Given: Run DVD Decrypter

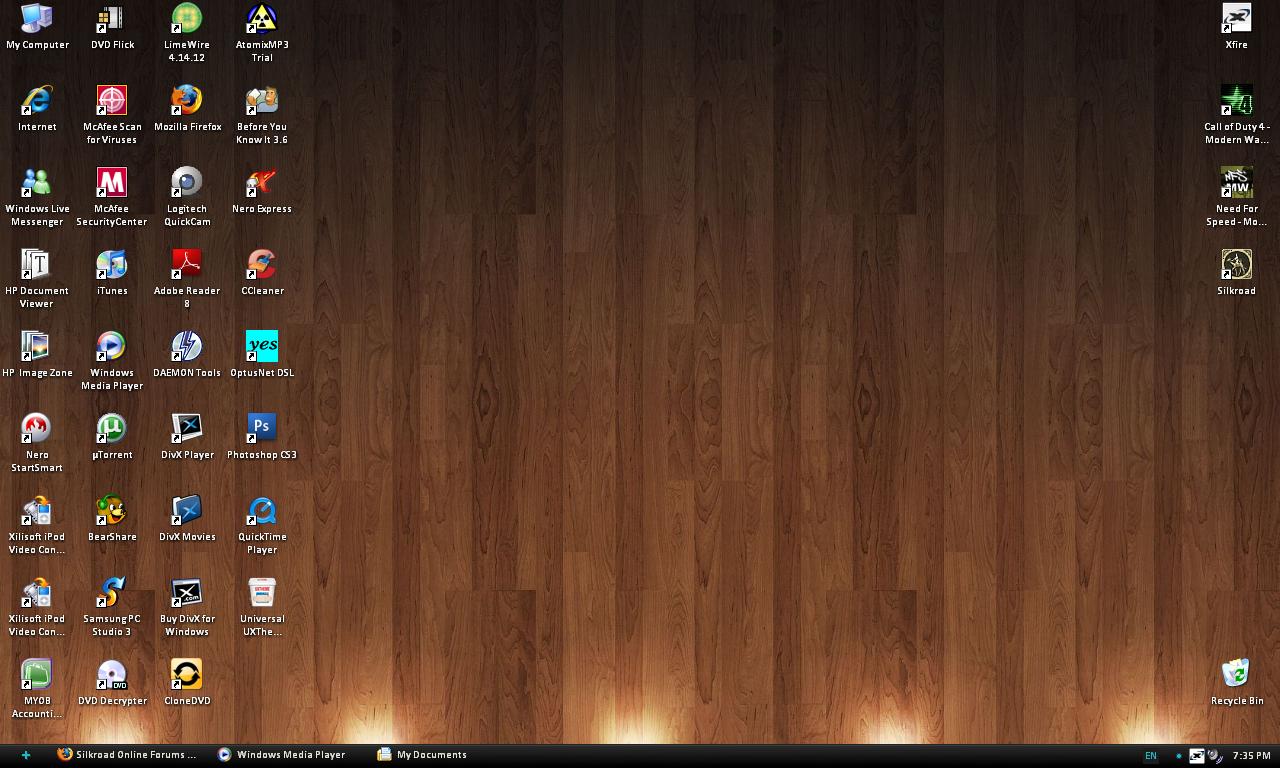Looking at the screenshot, I should click(x=111, y=673).
